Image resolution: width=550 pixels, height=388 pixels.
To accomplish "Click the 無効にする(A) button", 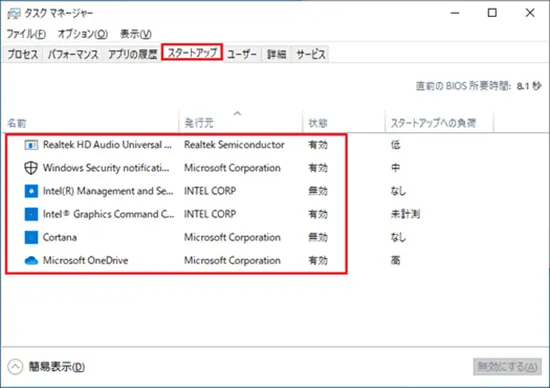I will tap(507, 367).
